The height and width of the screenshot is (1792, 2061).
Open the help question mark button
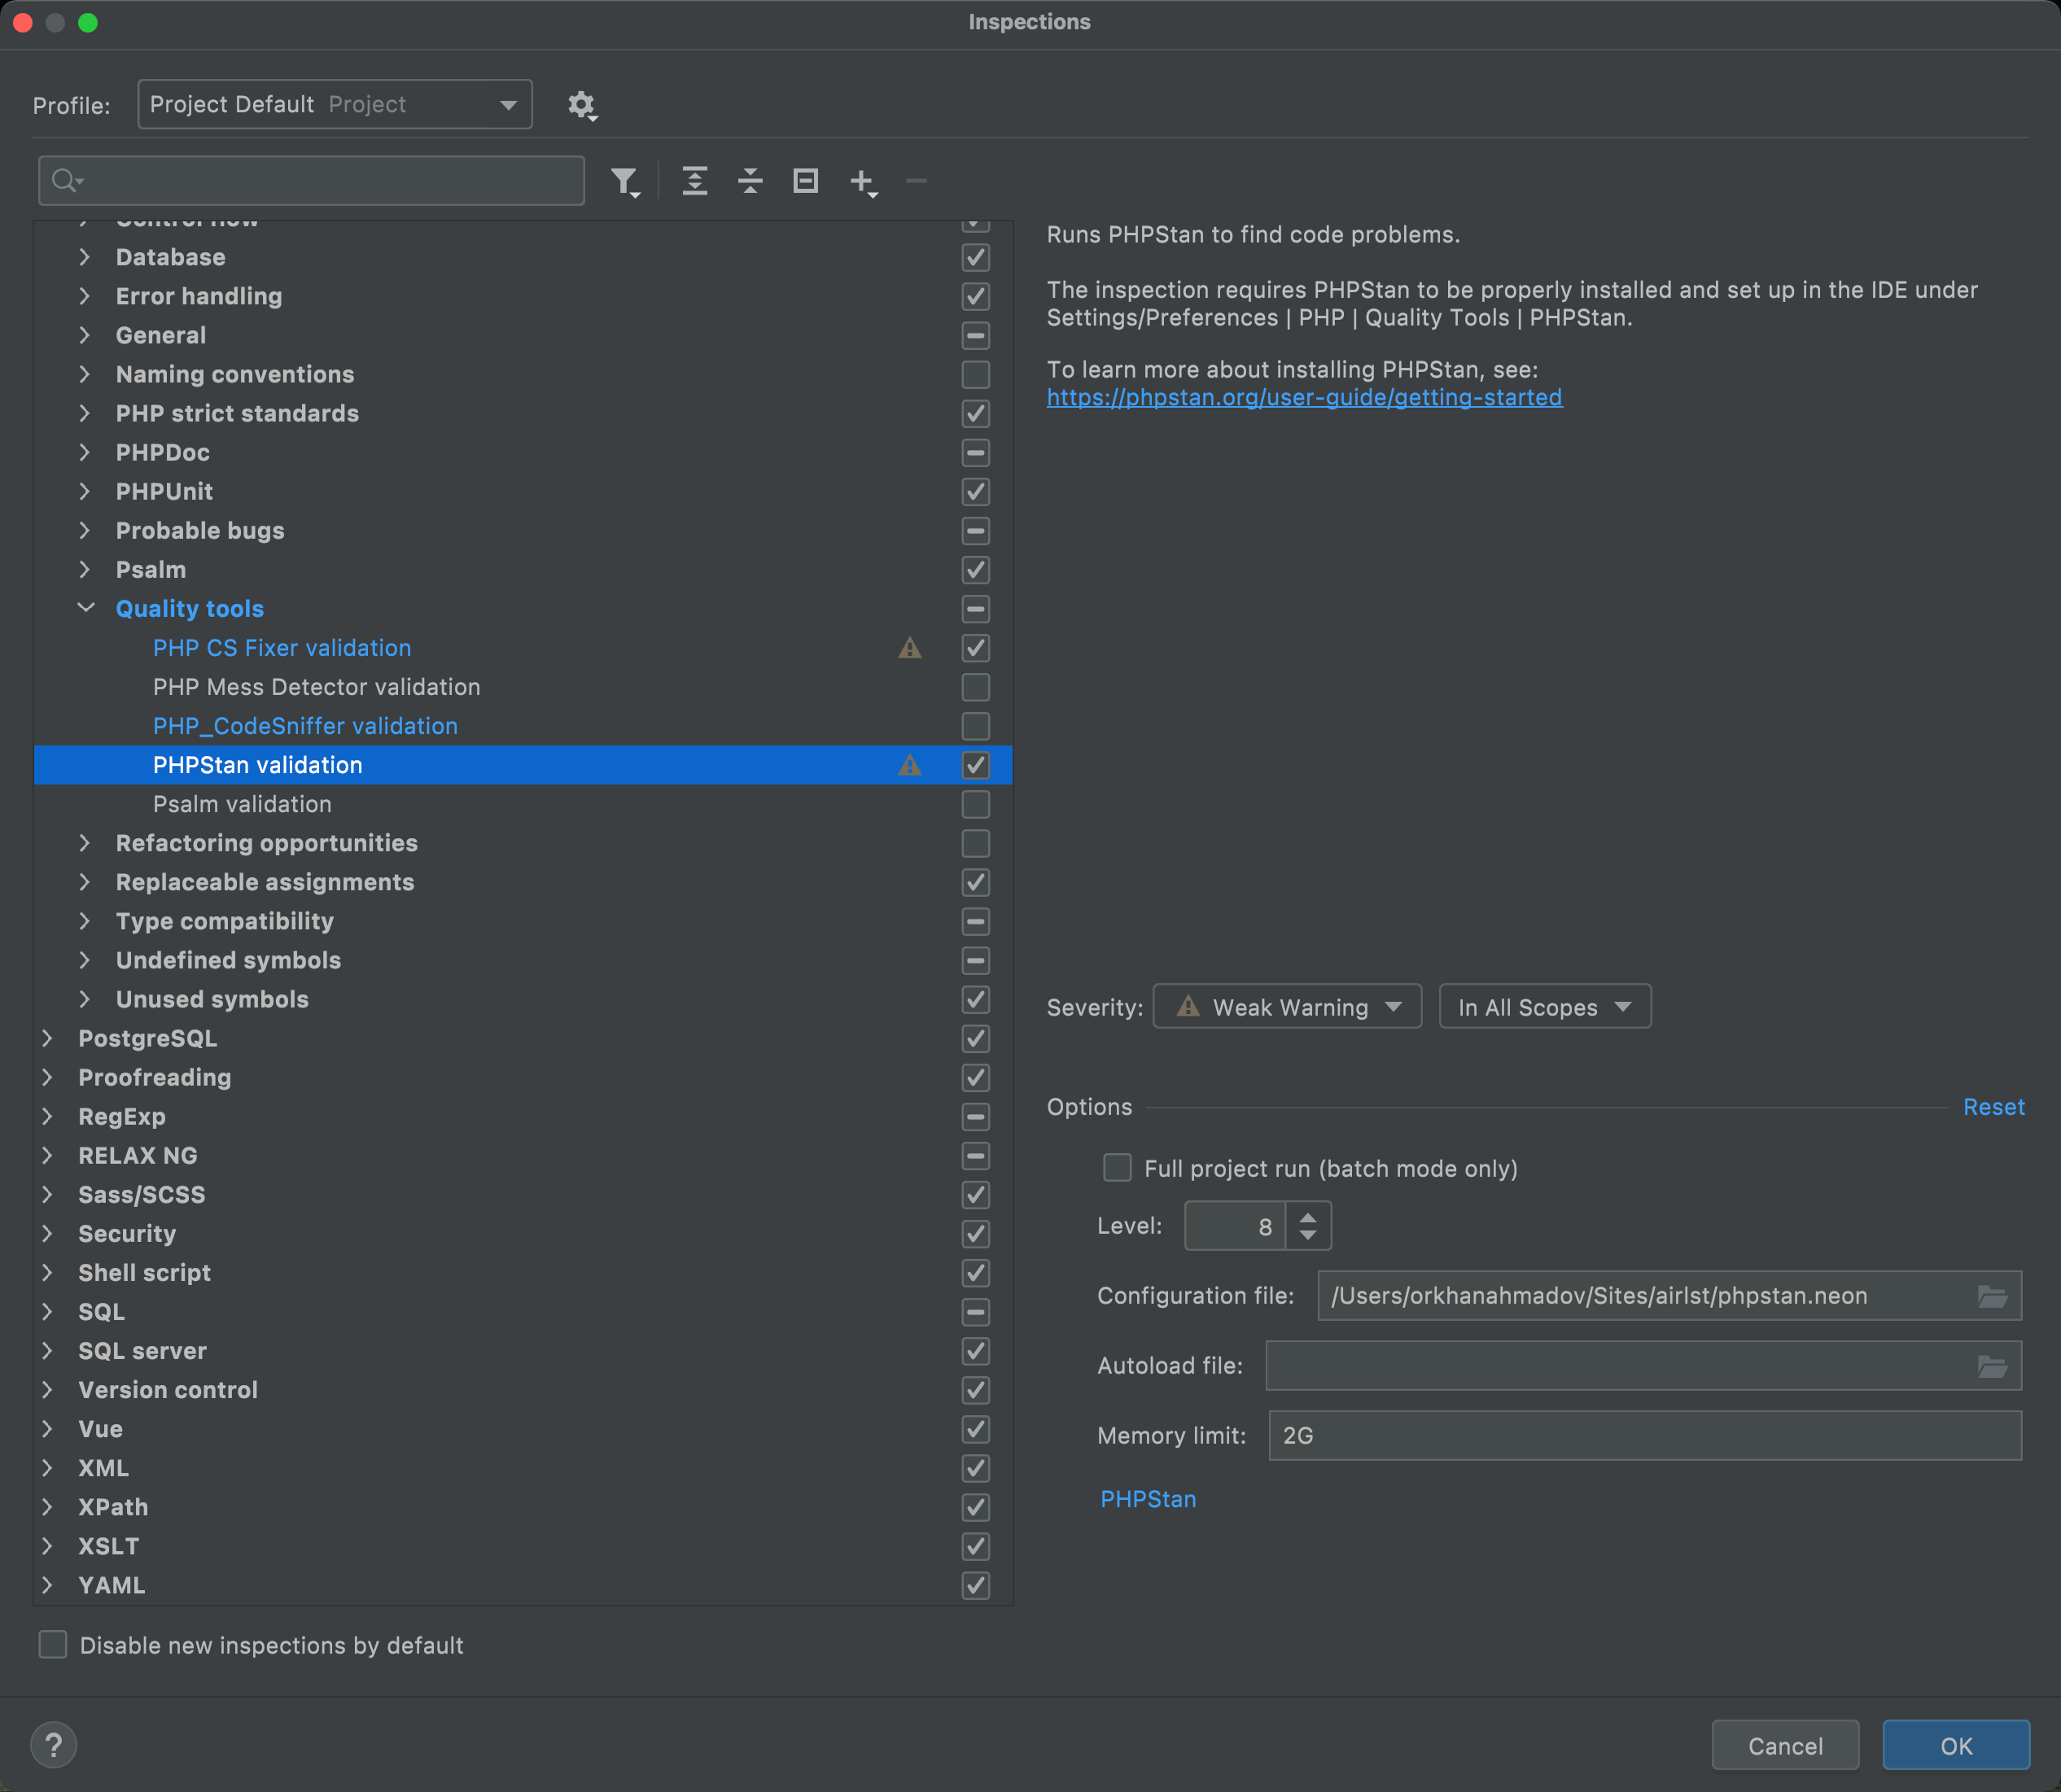click(54, 1745)
